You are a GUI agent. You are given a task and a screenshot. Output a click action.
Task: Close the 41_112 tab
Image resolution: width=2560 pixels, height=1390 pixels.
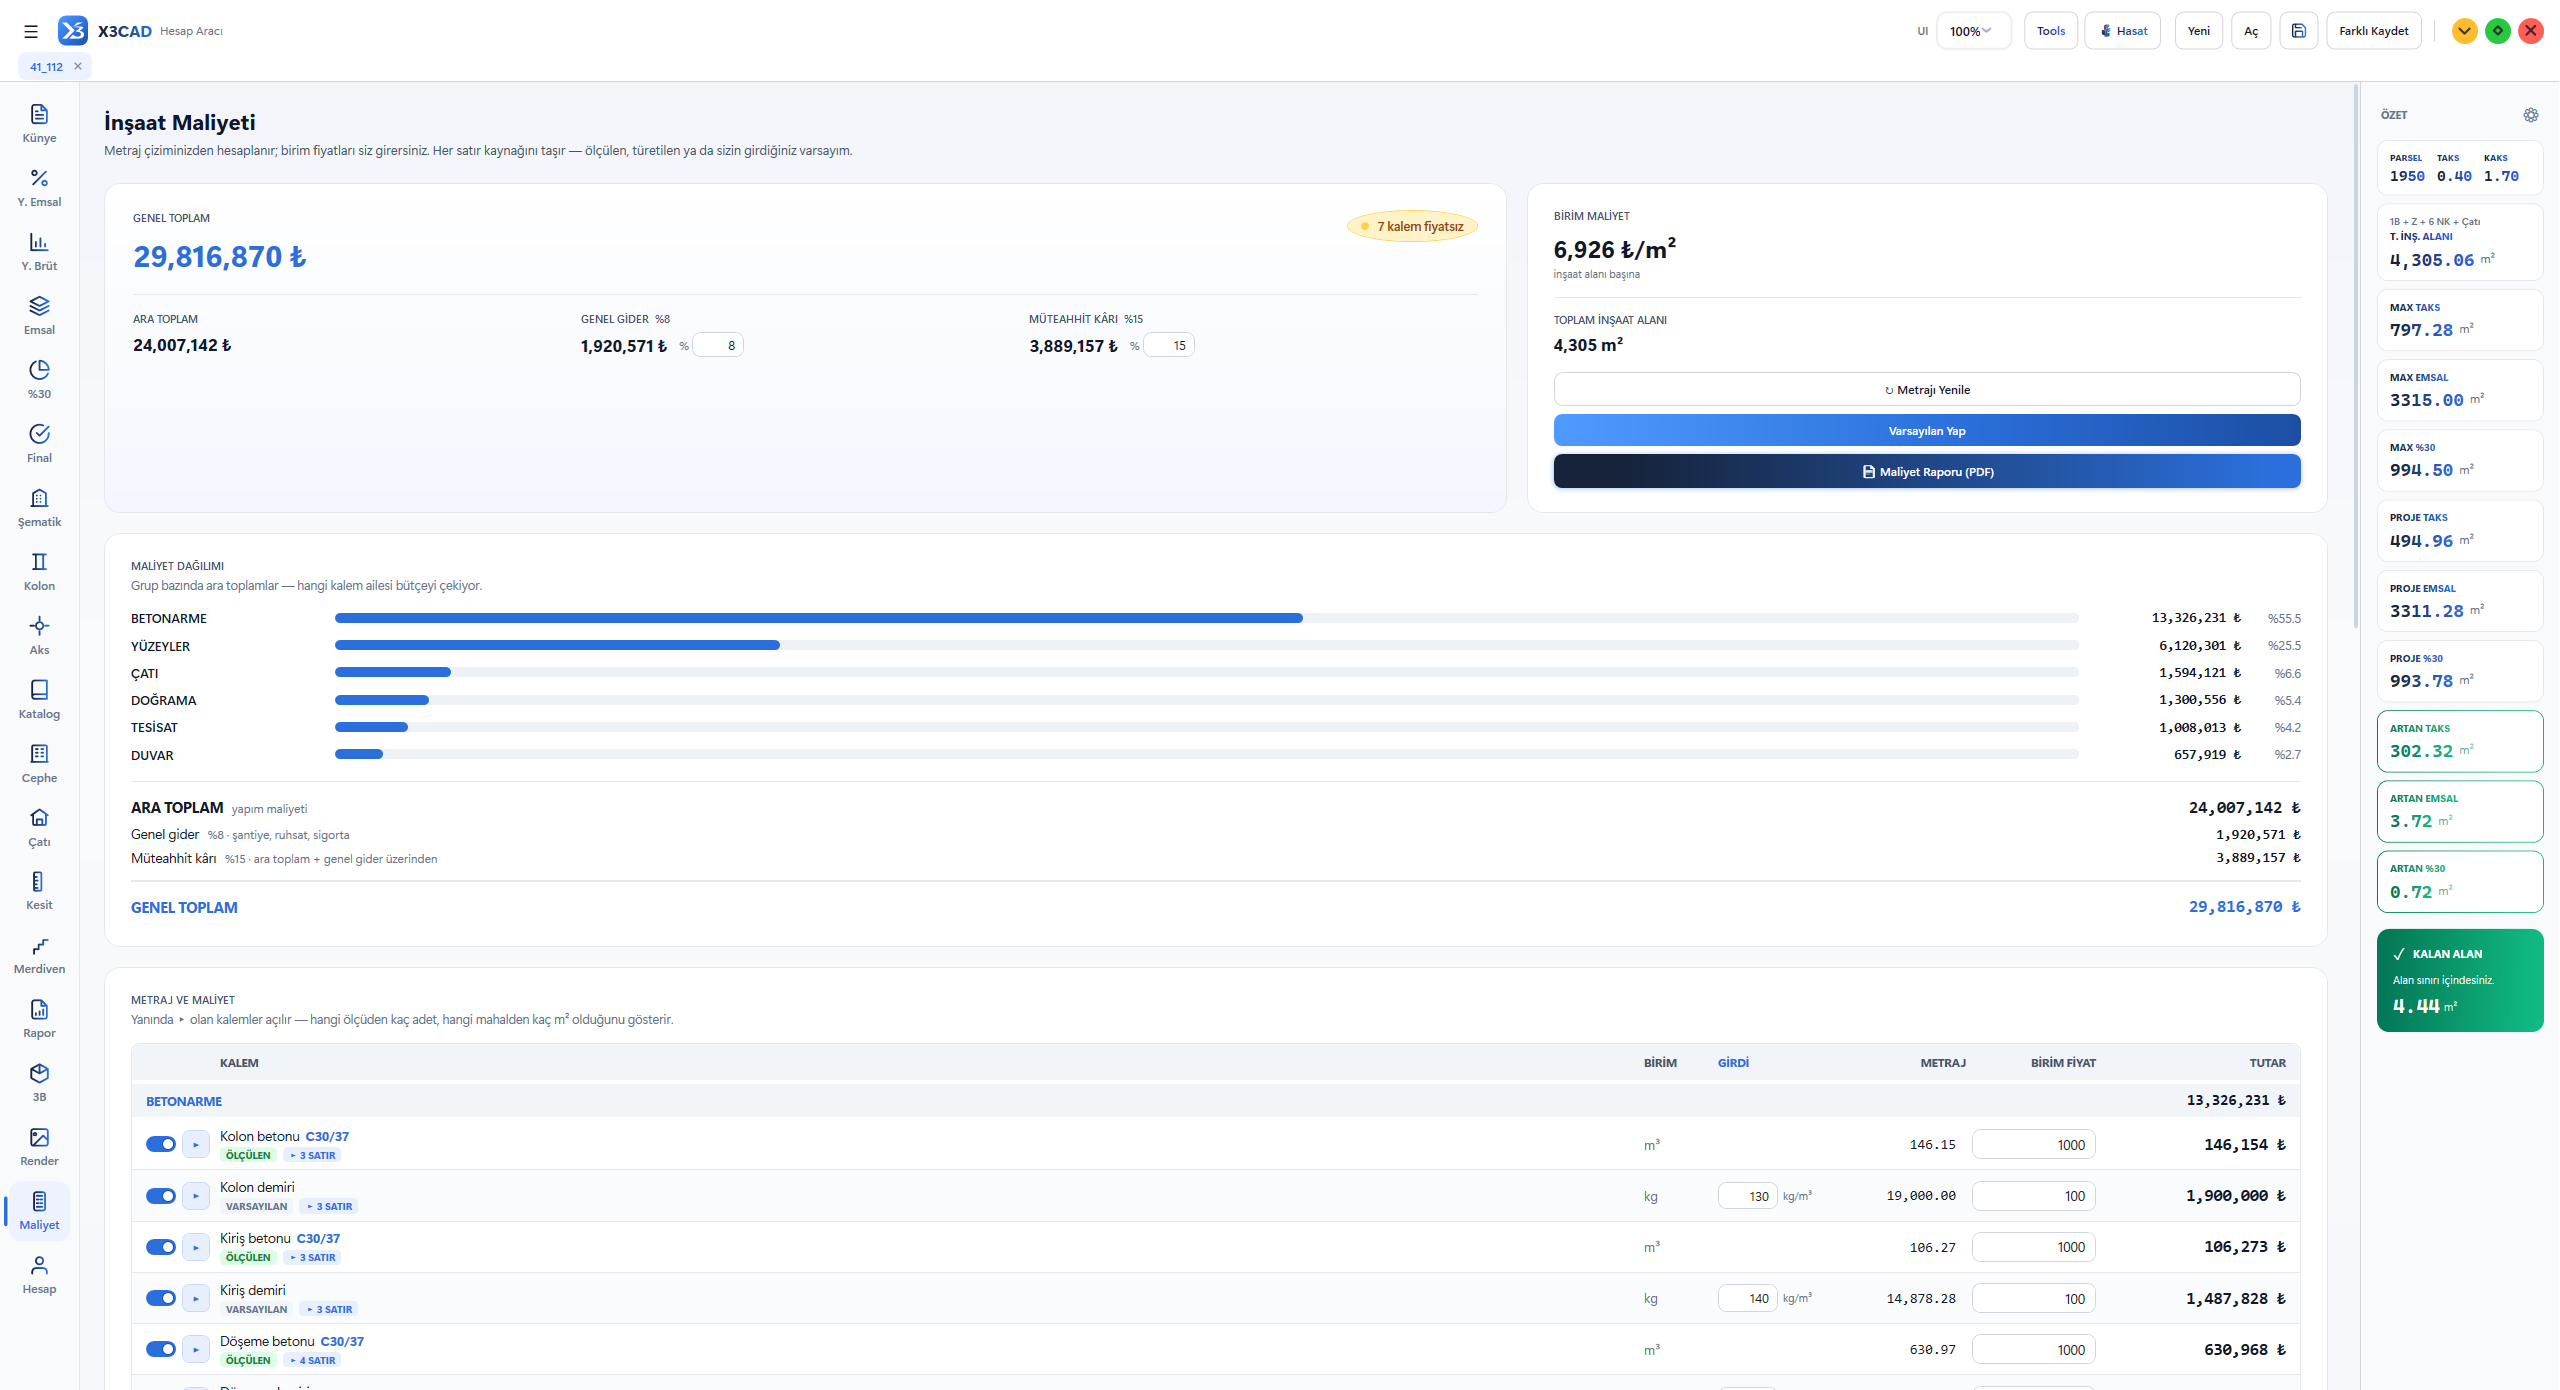point(78,66)
